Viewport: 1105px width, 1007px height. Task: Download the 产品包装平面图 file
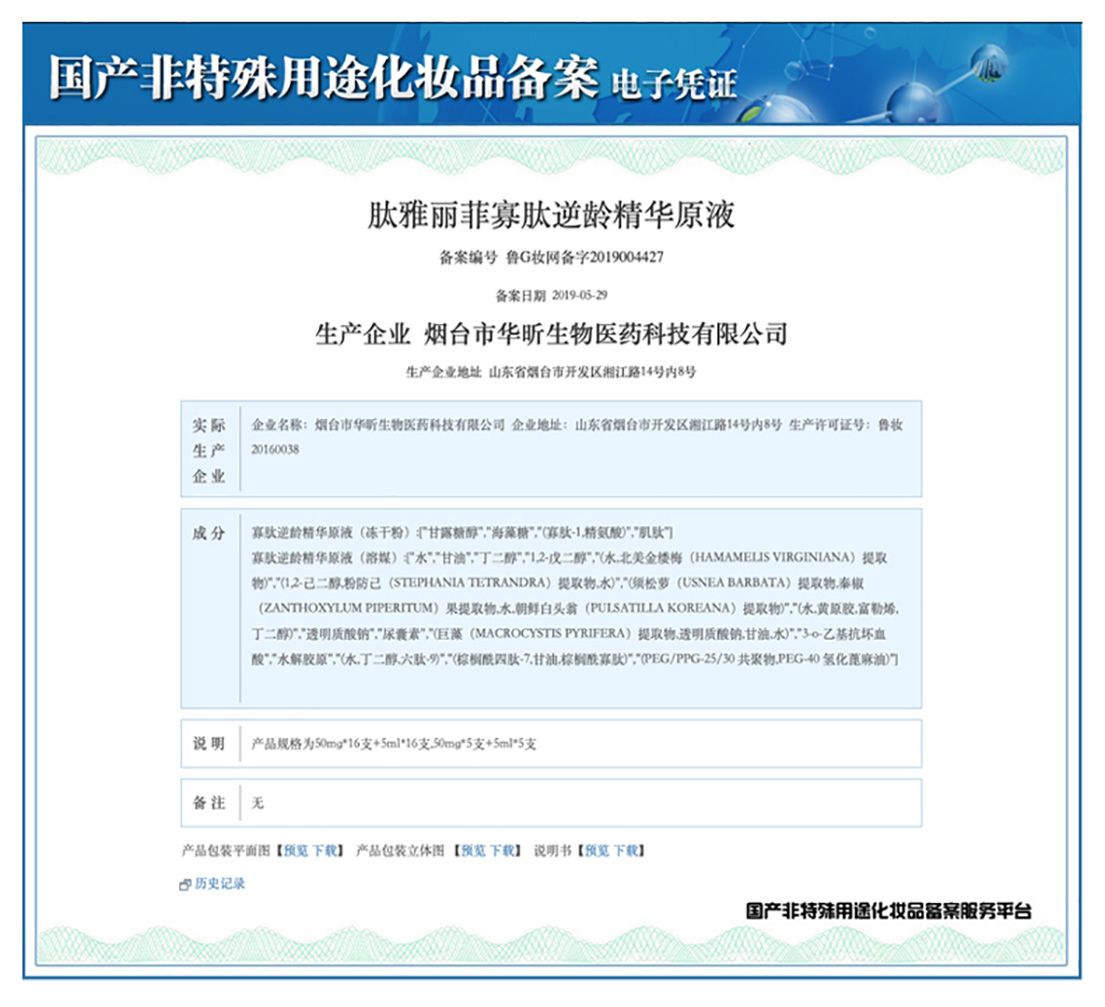[x=324, y=851]
